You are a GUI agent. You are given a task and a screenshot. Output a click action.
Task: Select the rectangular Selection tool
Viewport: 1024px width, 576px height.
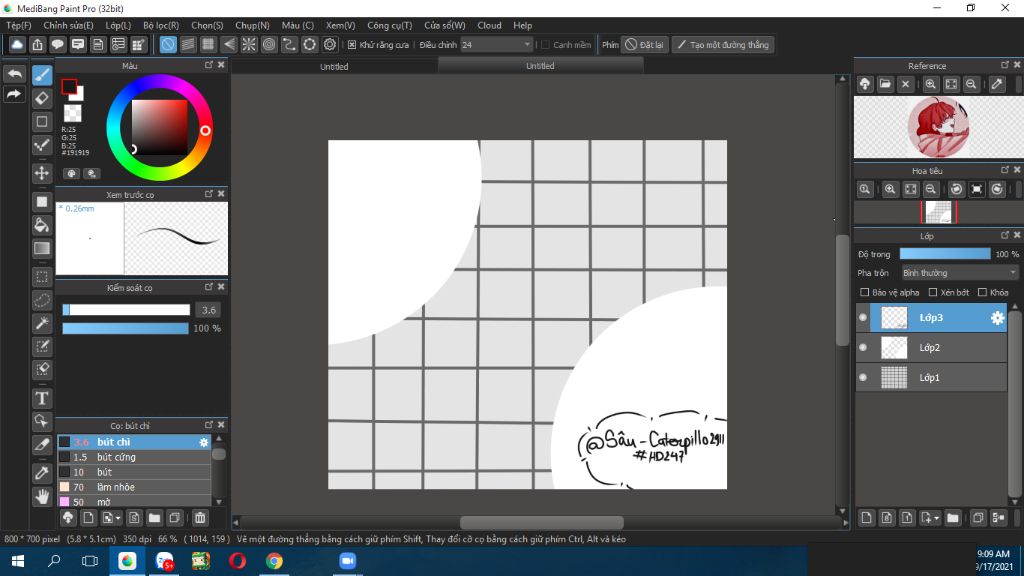42,277
